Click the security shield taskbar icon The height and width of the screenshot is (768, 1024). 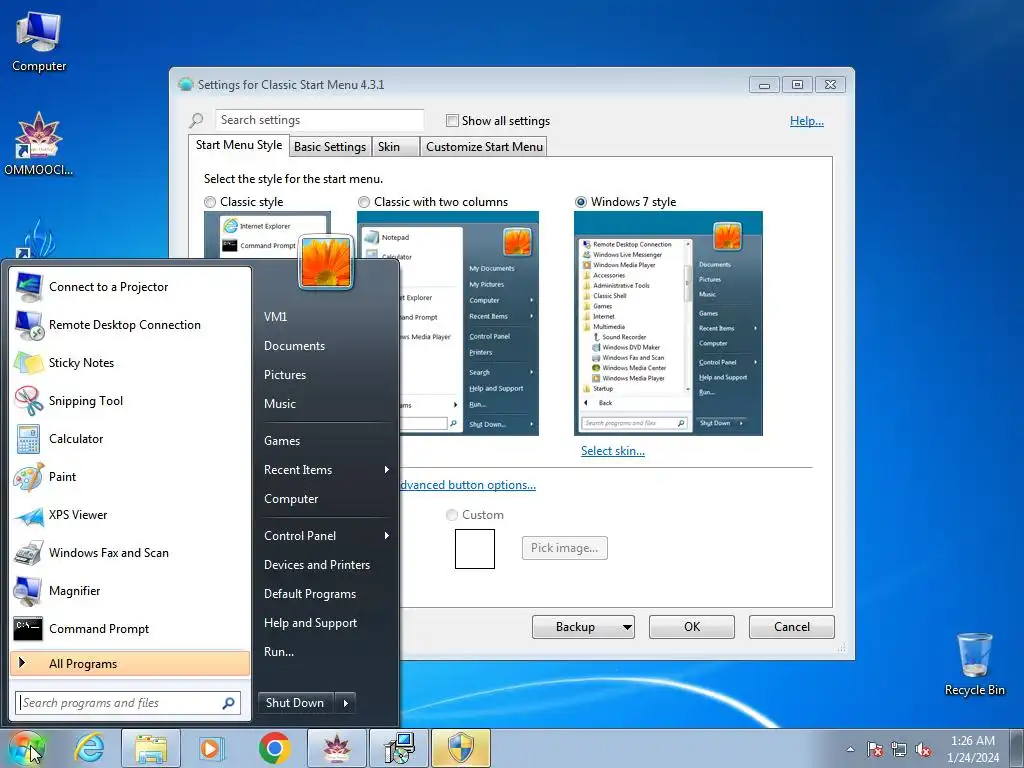click(460, 748)
